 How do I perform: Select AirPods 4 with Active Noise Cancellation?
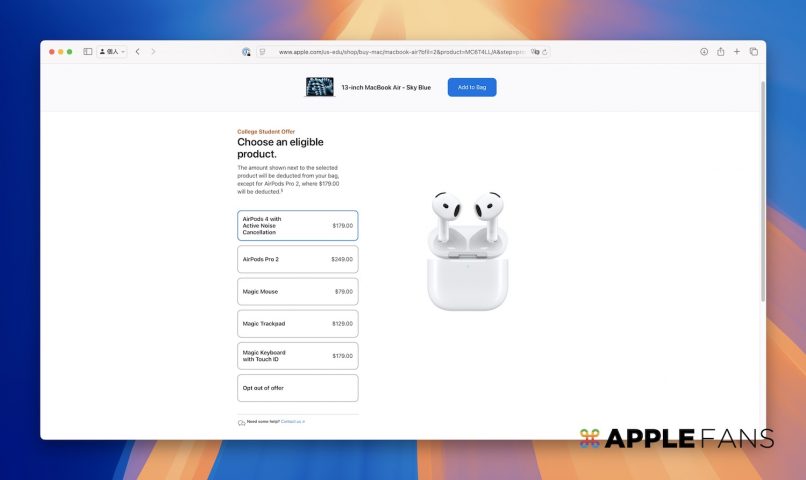click(297, 225)
